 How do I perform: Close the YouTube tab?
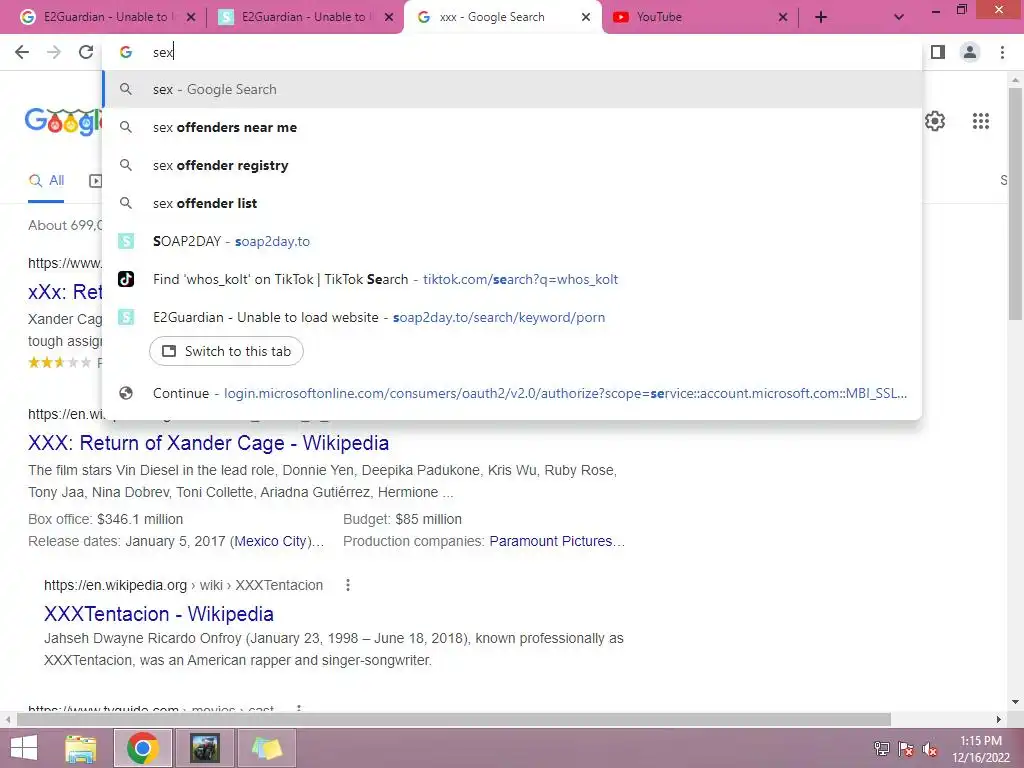783,18
